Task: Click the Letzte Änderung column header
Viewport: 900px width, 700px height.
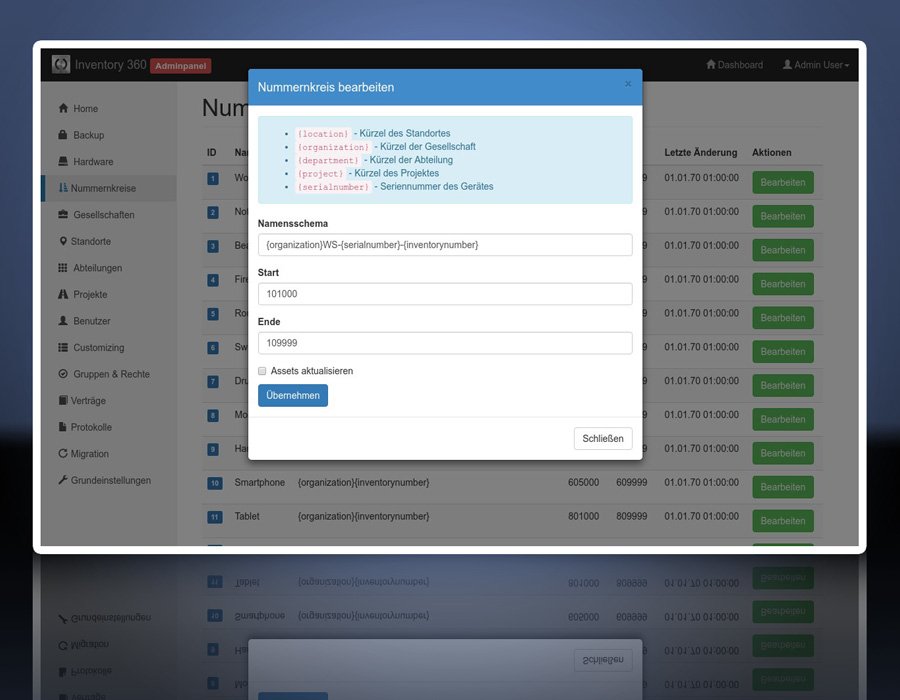Action: [701, 153]
